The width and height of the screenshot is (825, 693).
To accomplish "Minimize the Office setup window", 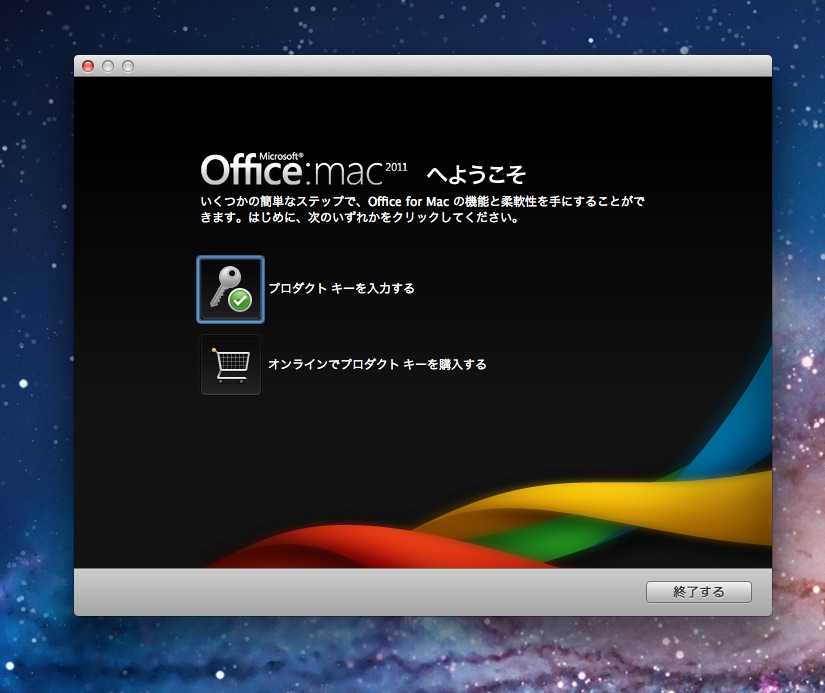I will 108,66.
